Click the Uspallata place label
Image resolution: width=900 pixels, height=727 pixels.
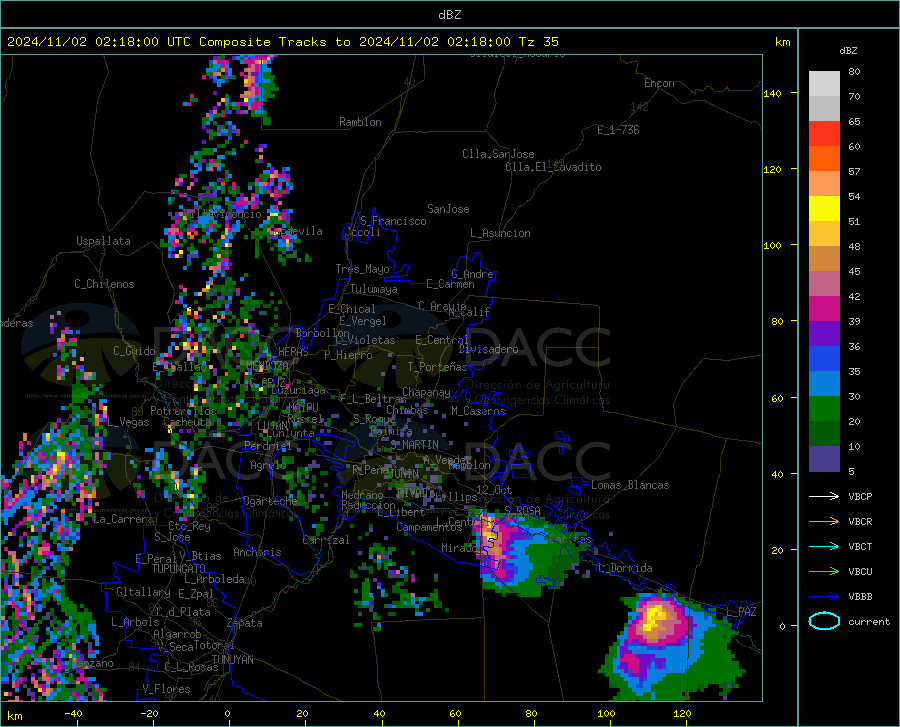[103, 241]
